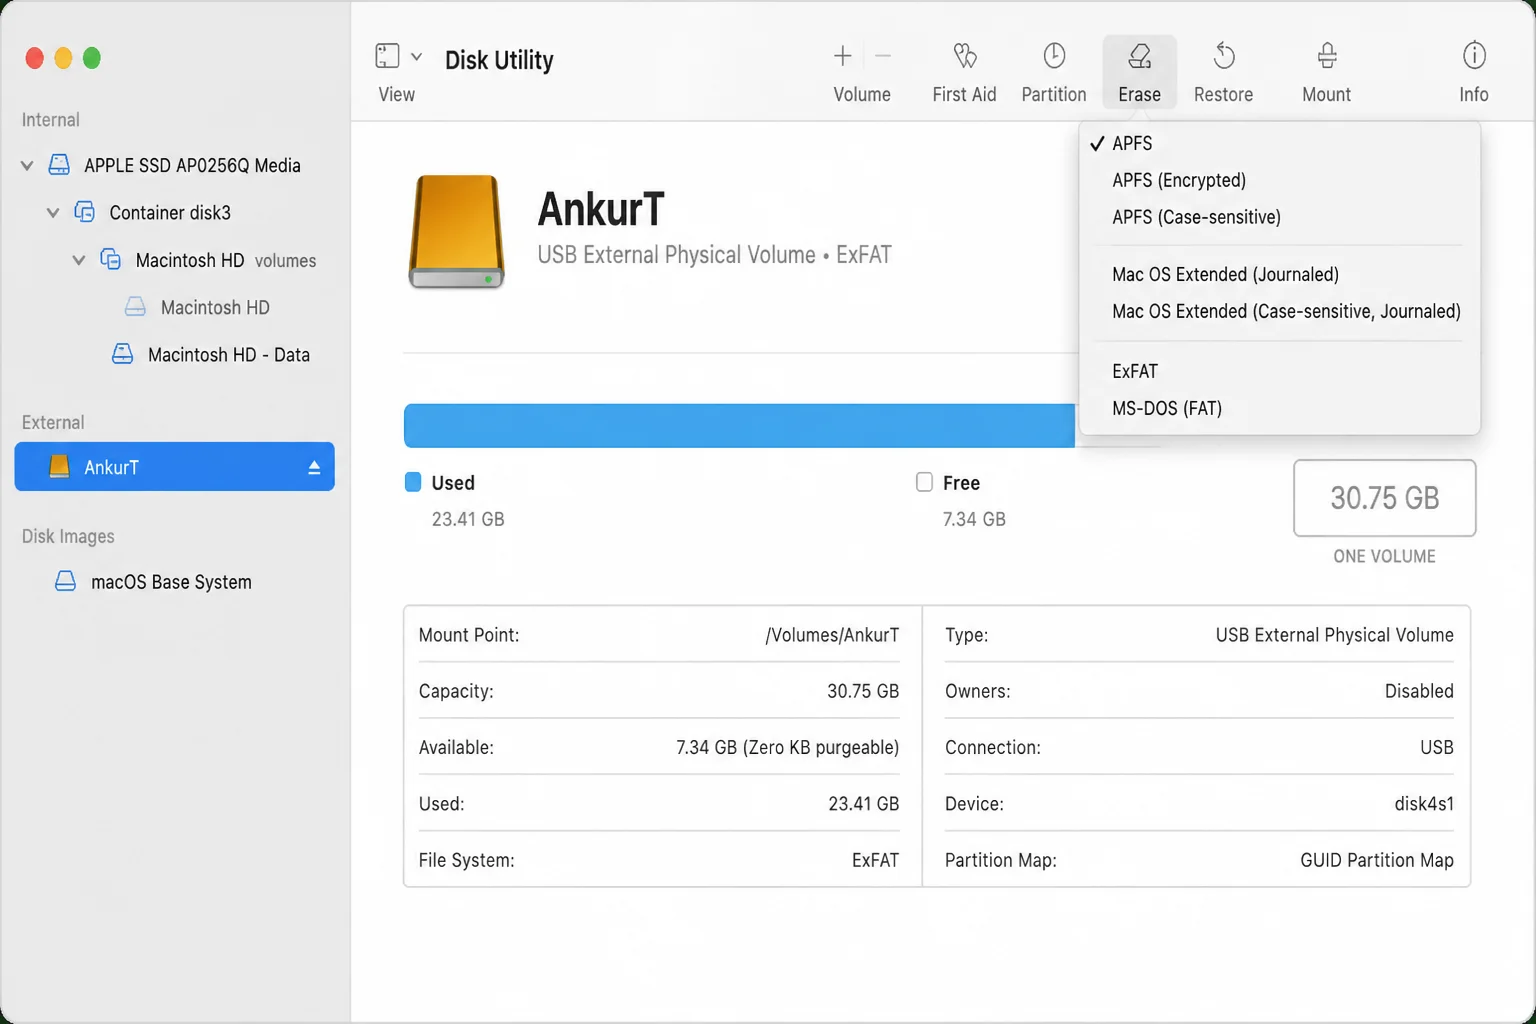This screenshot has height=1024, width=1536.
Task: Click the Disk Images section header
Action: pos(68,536)
